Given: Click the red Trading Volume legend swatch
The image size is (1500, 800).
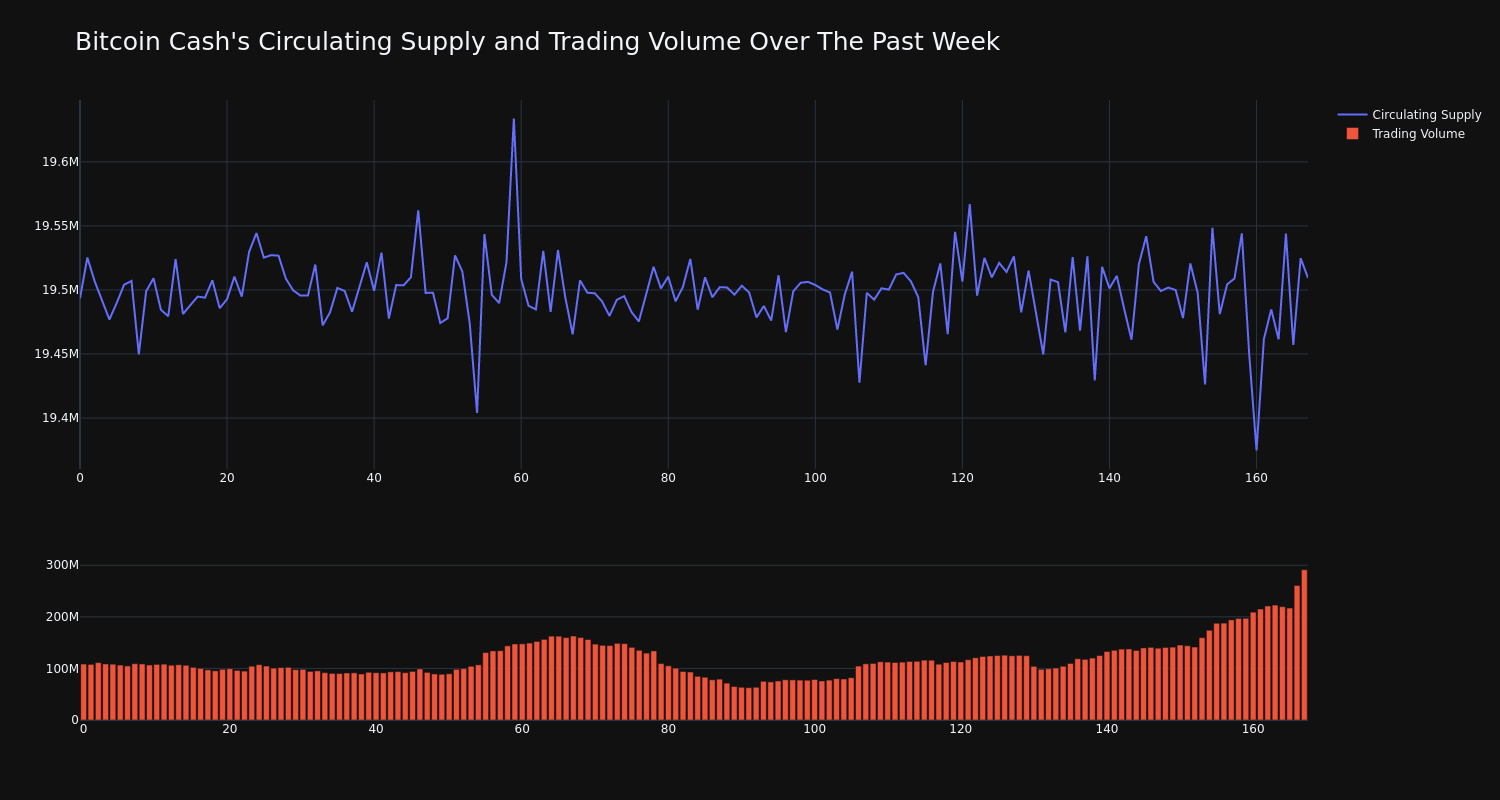Looking at the screenshot, I should coord(1352,134).
